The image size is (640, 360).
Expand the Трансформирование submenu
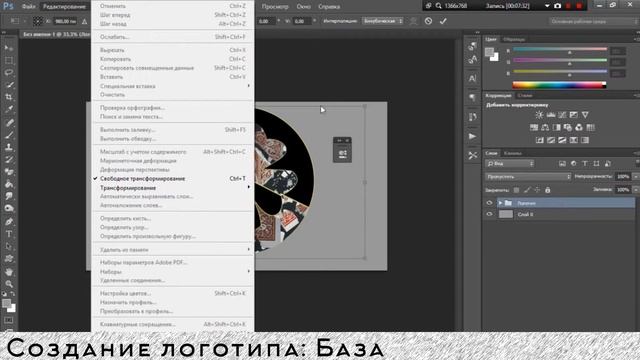(173, 188)
